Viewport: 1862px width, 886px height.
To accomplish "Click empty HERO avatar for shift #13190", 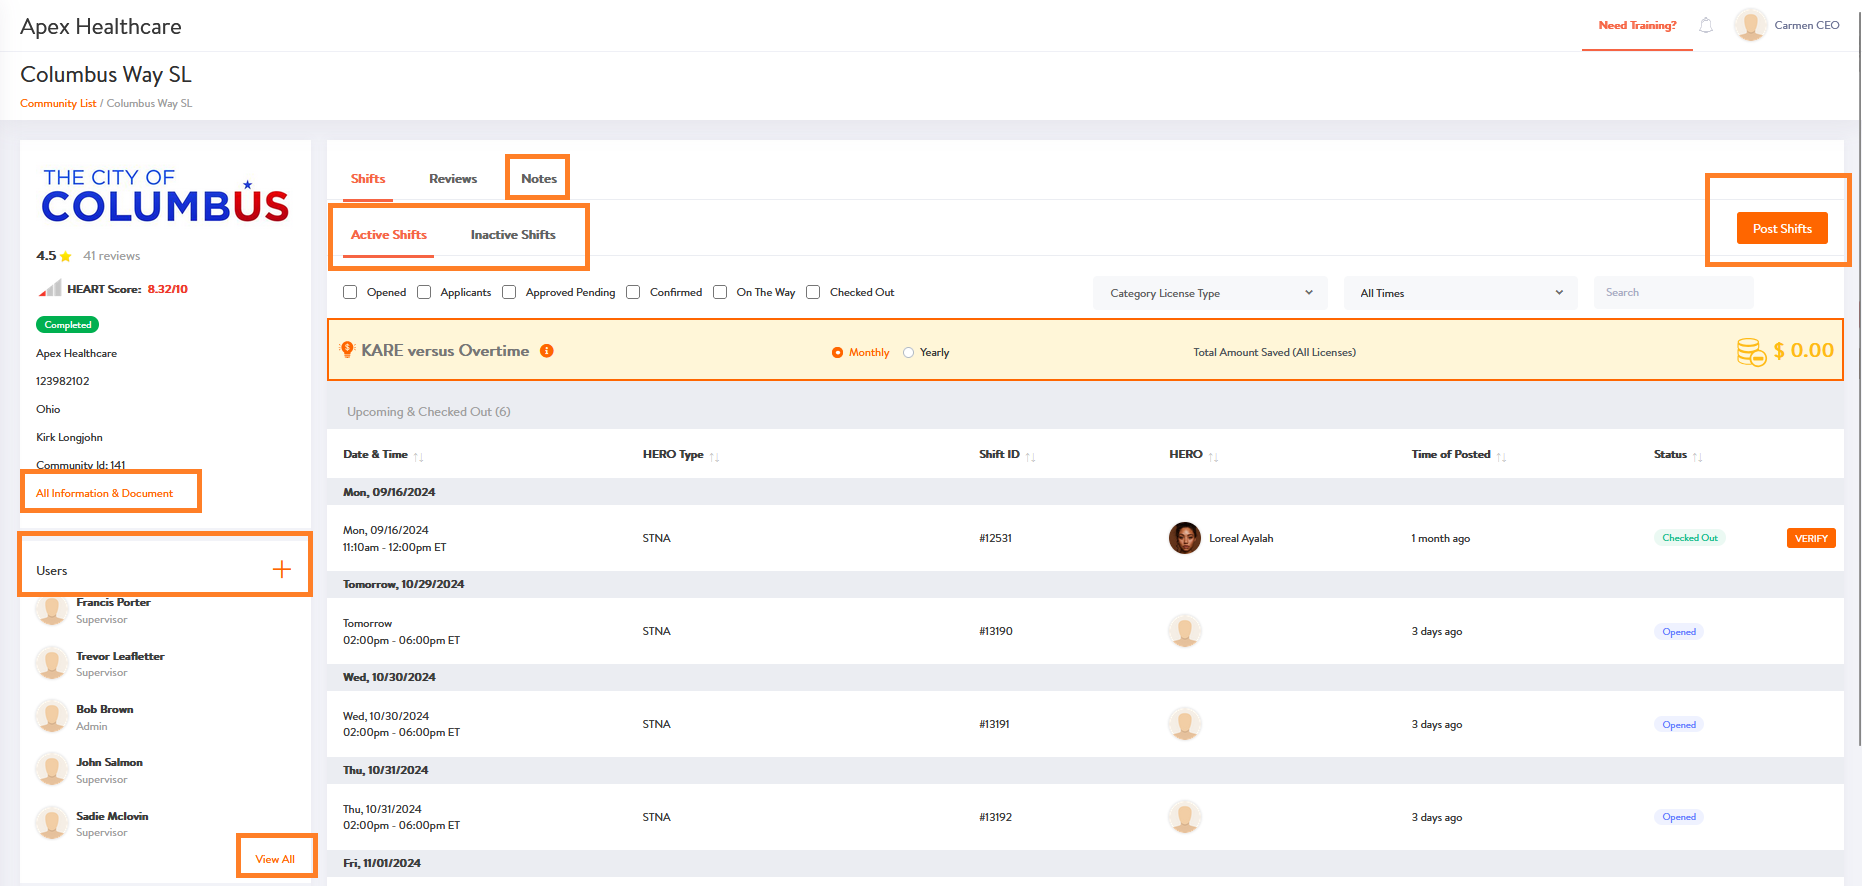I will [1185, 631].
